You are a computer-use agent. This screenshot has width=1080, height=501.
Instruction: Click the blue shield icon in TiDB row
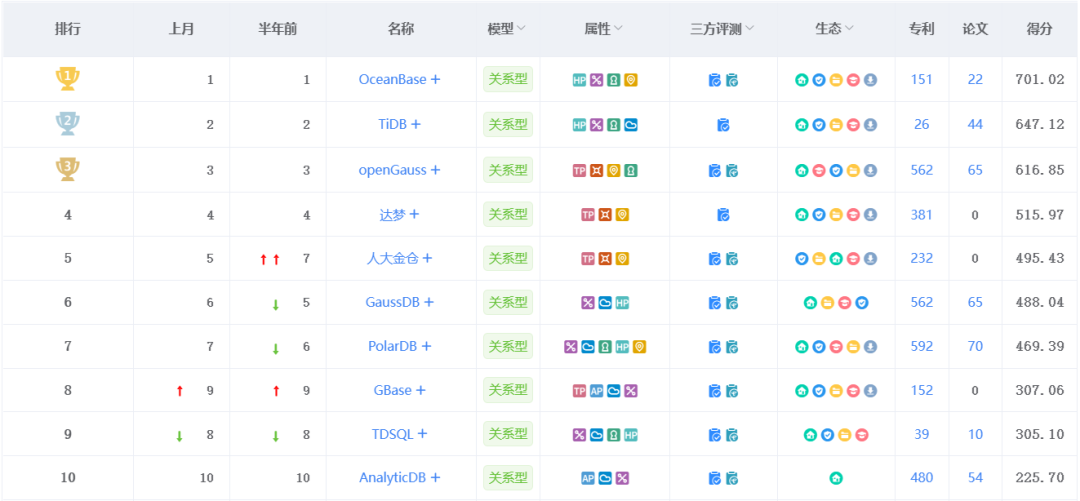click(x=819, y=125)
